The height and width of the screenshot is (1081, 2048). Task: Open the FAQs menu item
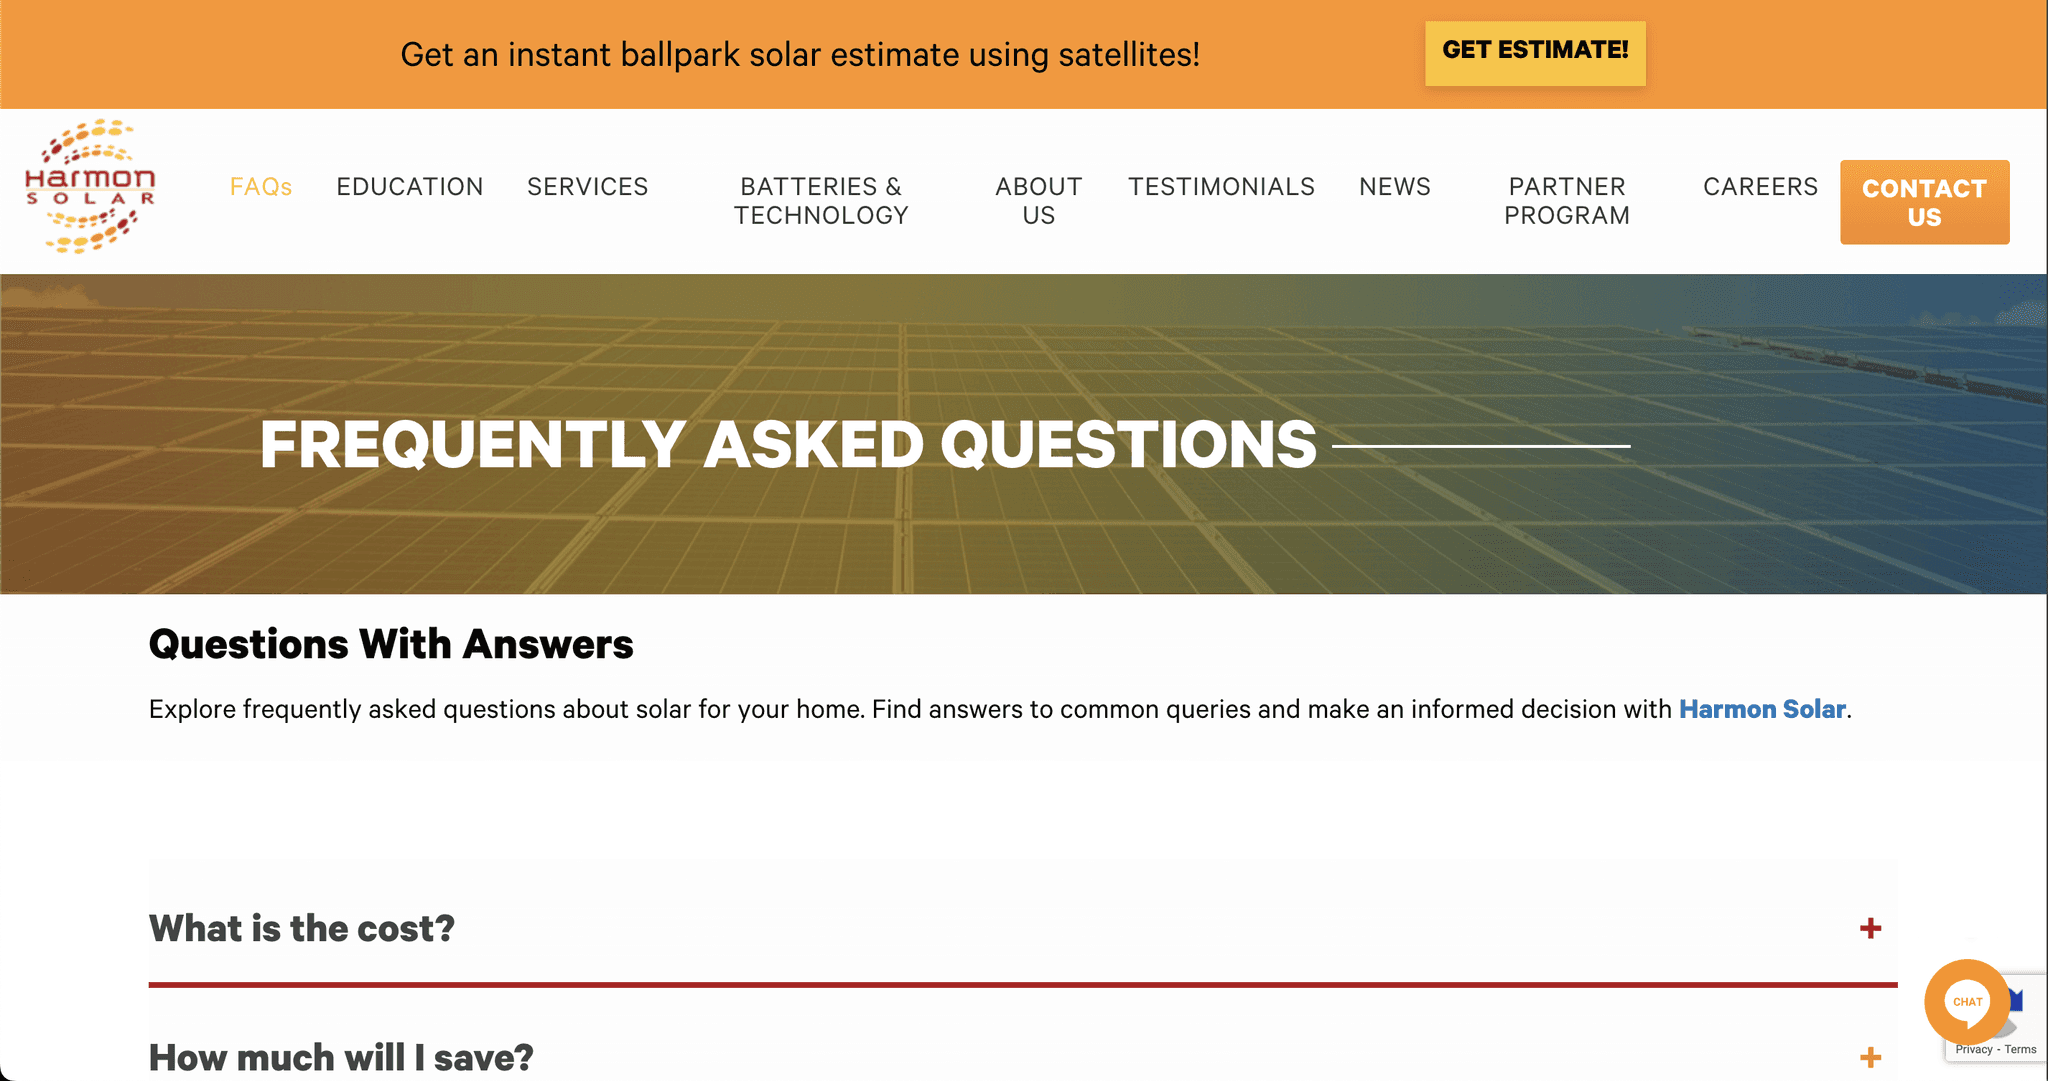point(261,187)
